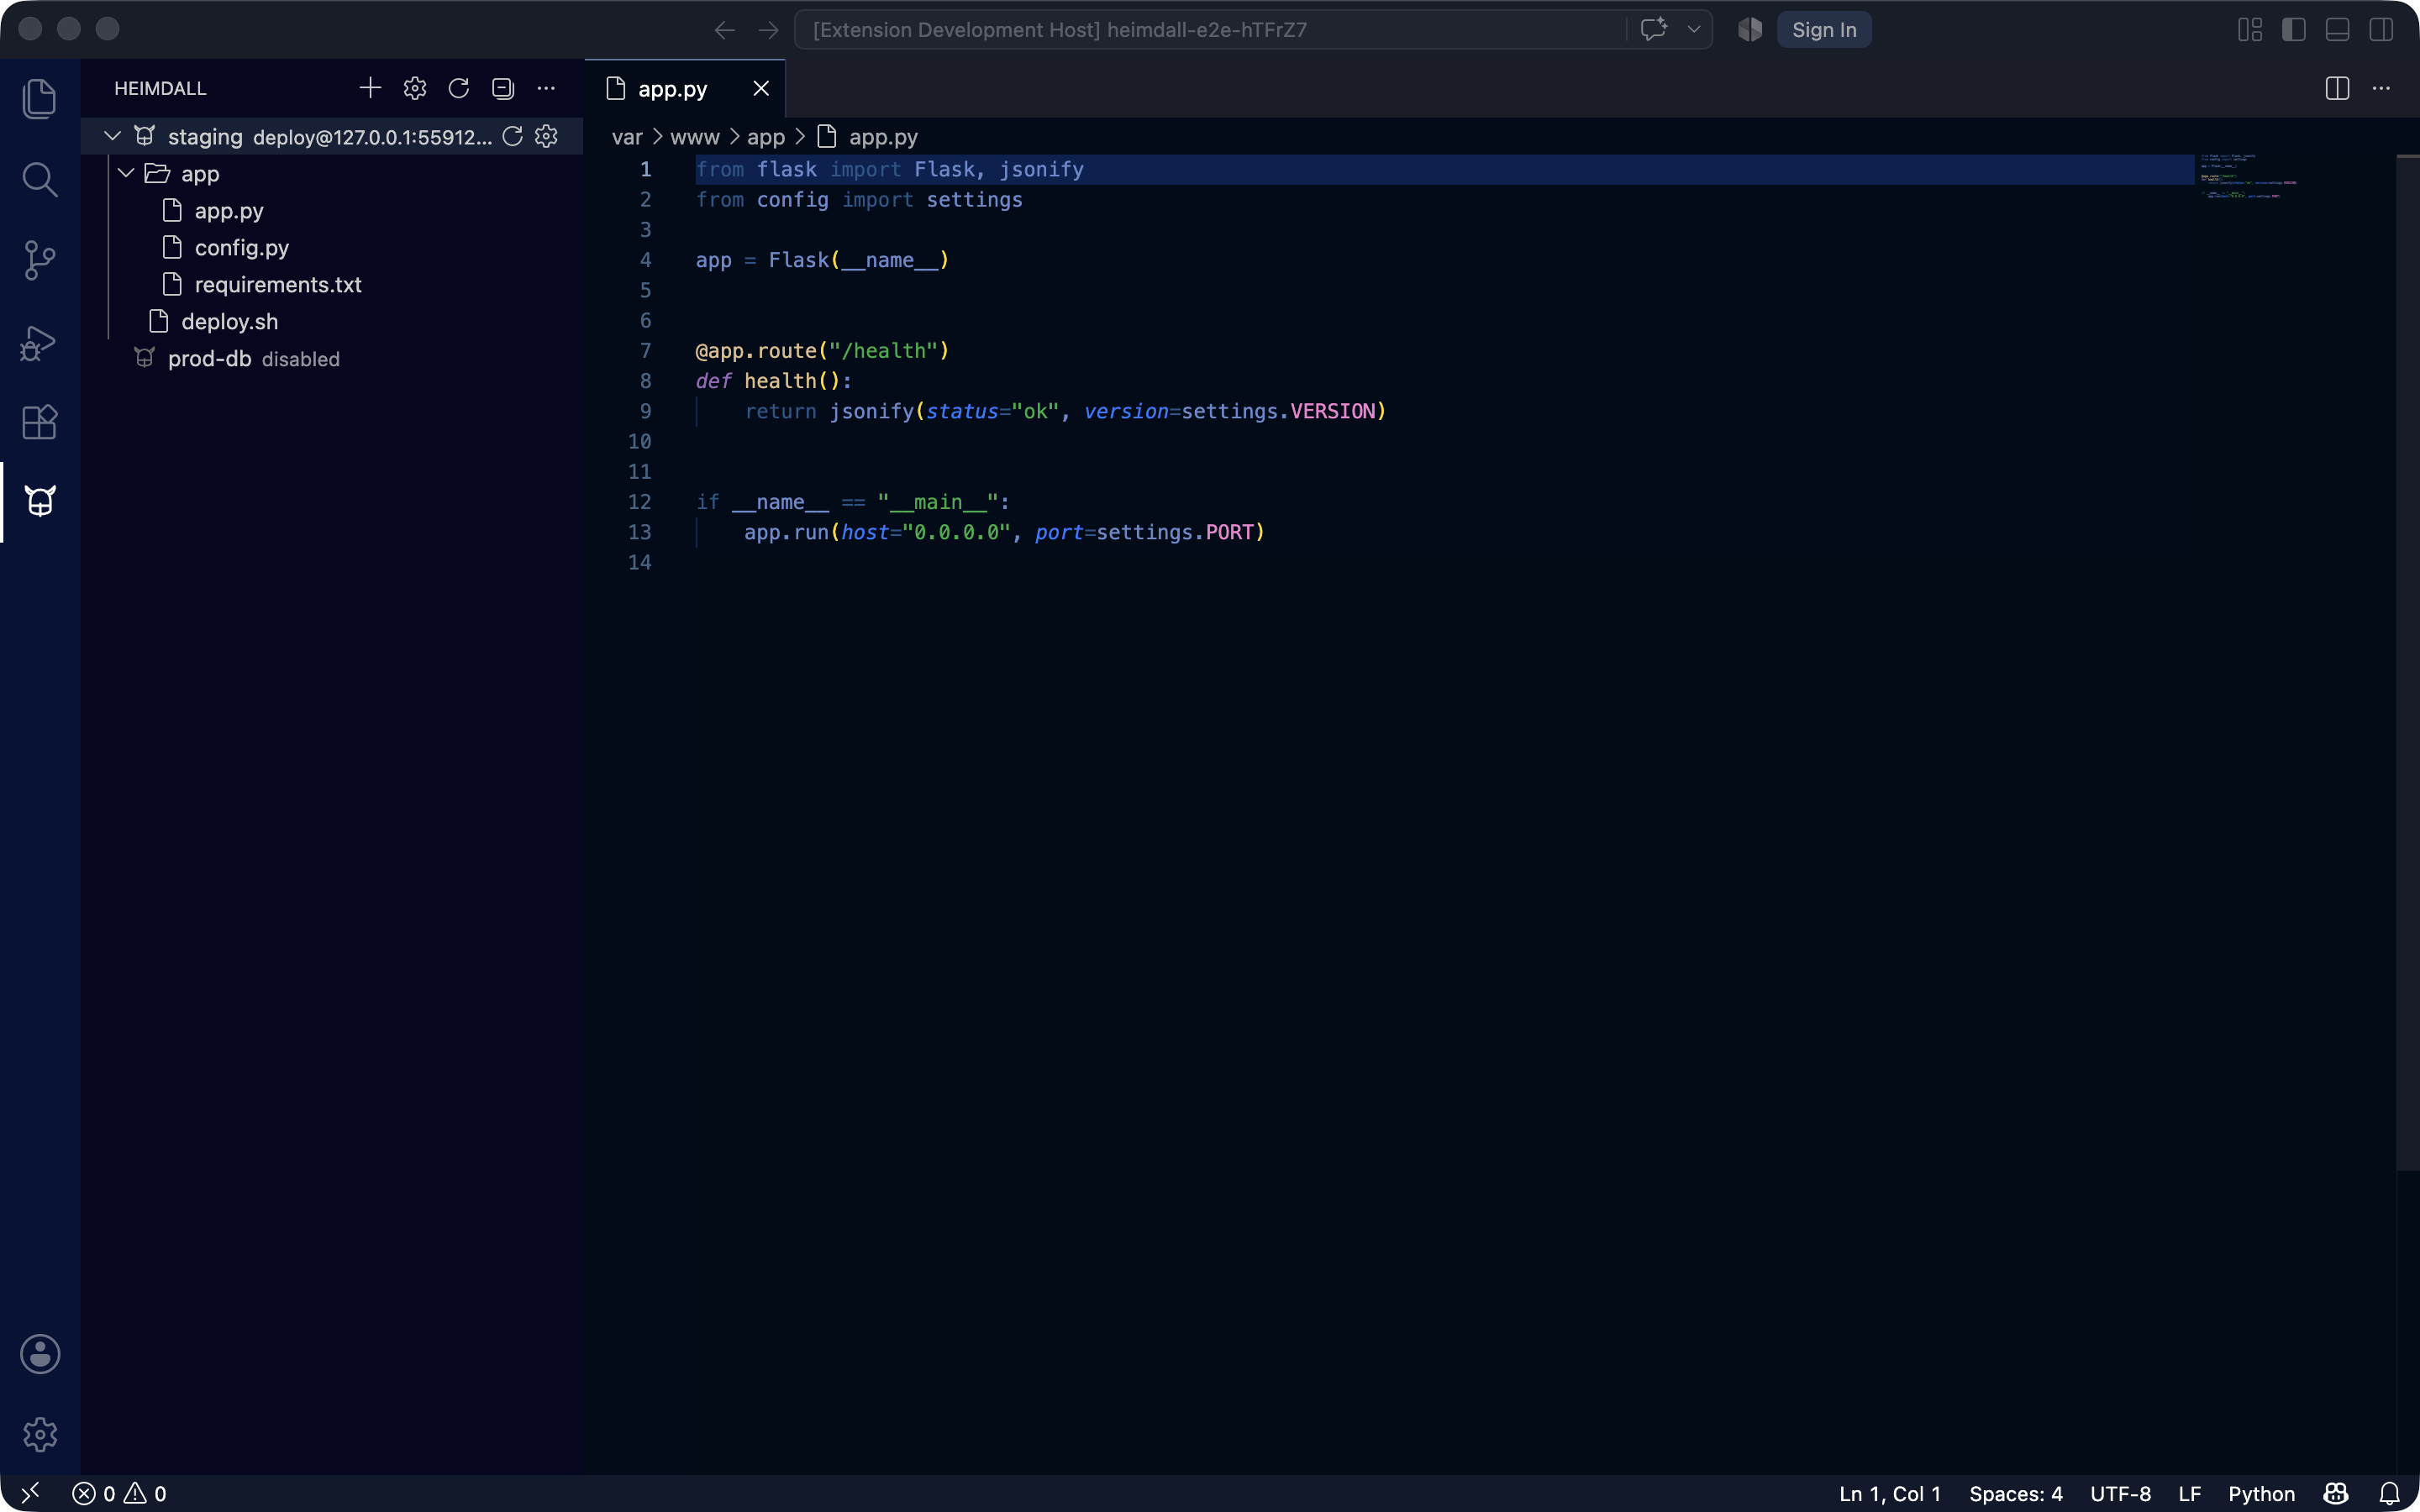The height and width of the screenshot is (1512, 2420).
Task: Refresh the Heimdall panel from header
Action: 459,88
